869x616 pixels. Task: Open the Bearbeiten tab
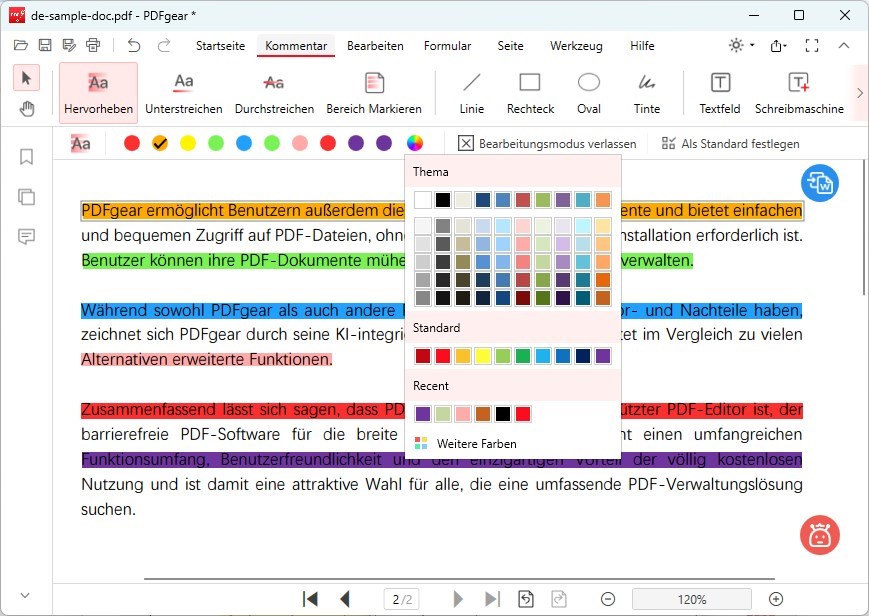375,46
